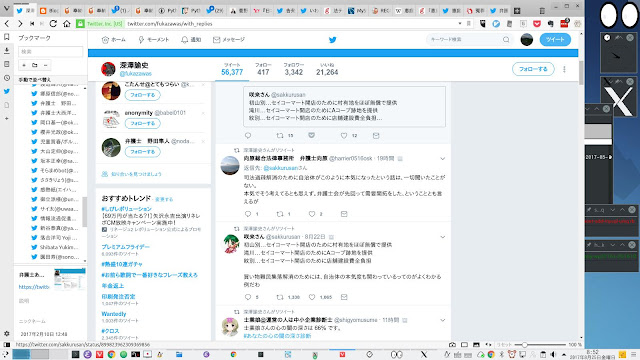Click the bookmarks list vertical scrollbar

click(84, 212)
